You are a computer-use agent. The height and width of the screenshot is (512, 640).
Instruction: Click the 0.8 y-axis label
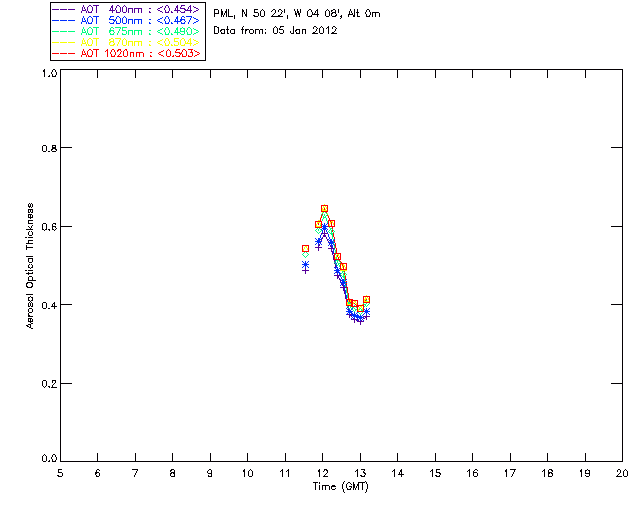click(49, 148)
